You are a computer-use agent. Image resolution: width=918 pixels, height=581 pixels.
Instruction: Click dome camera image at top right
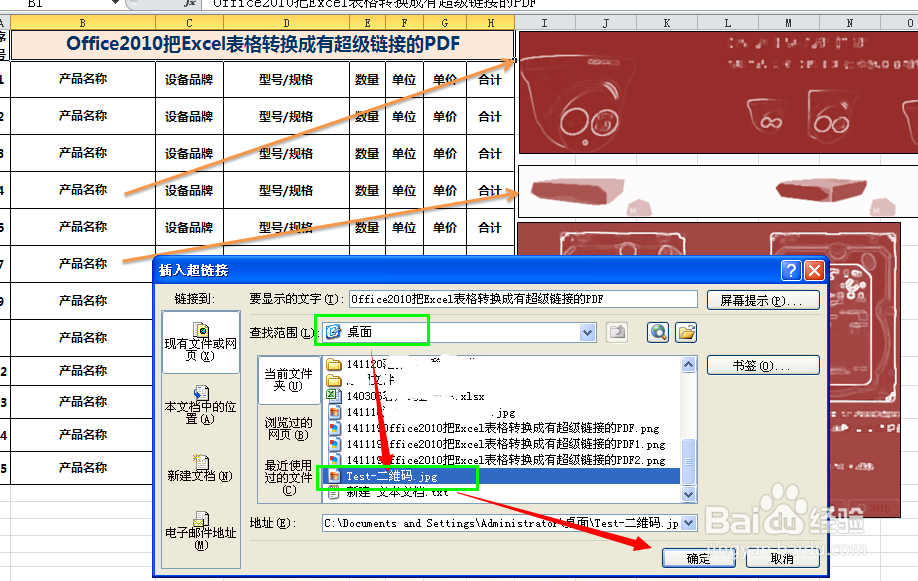tap(718, 93)
